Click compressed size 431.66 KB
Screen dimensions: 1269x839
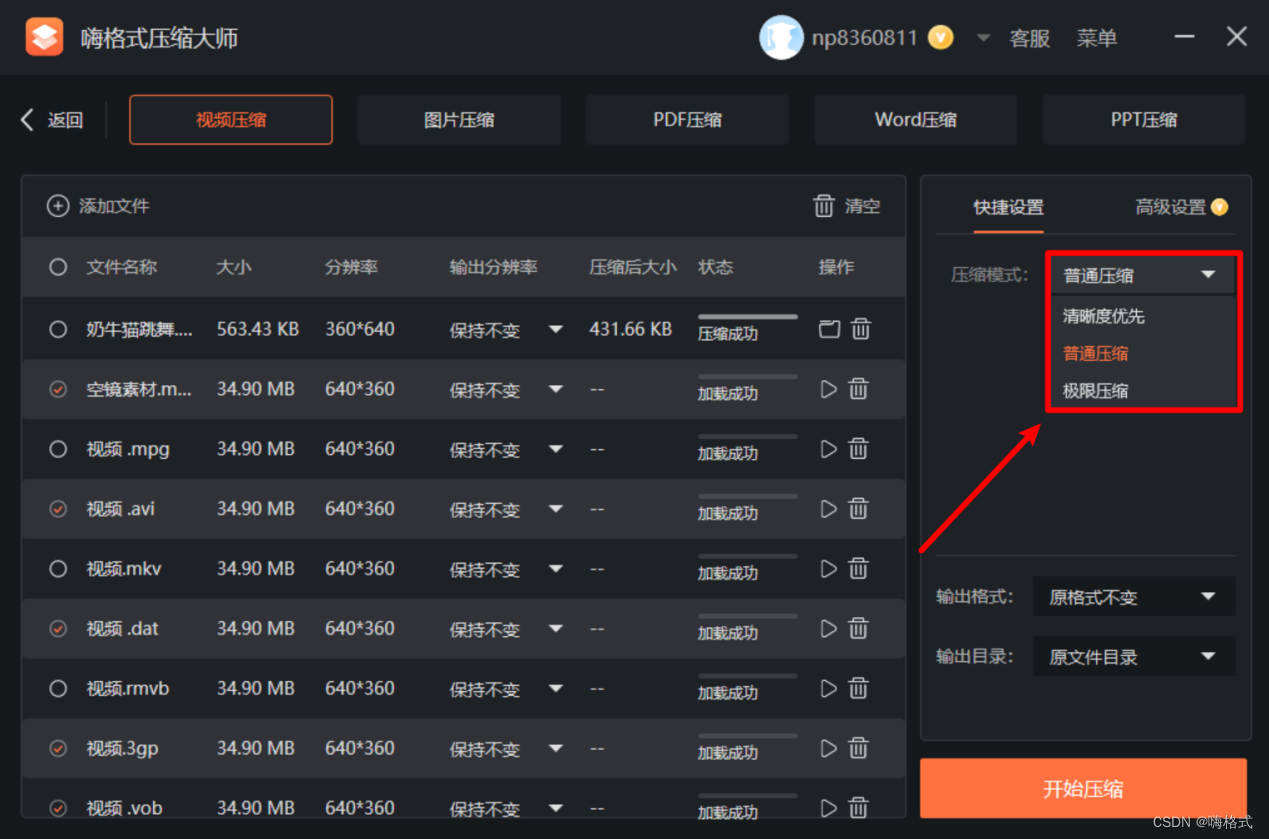click(x=630, y=329)
